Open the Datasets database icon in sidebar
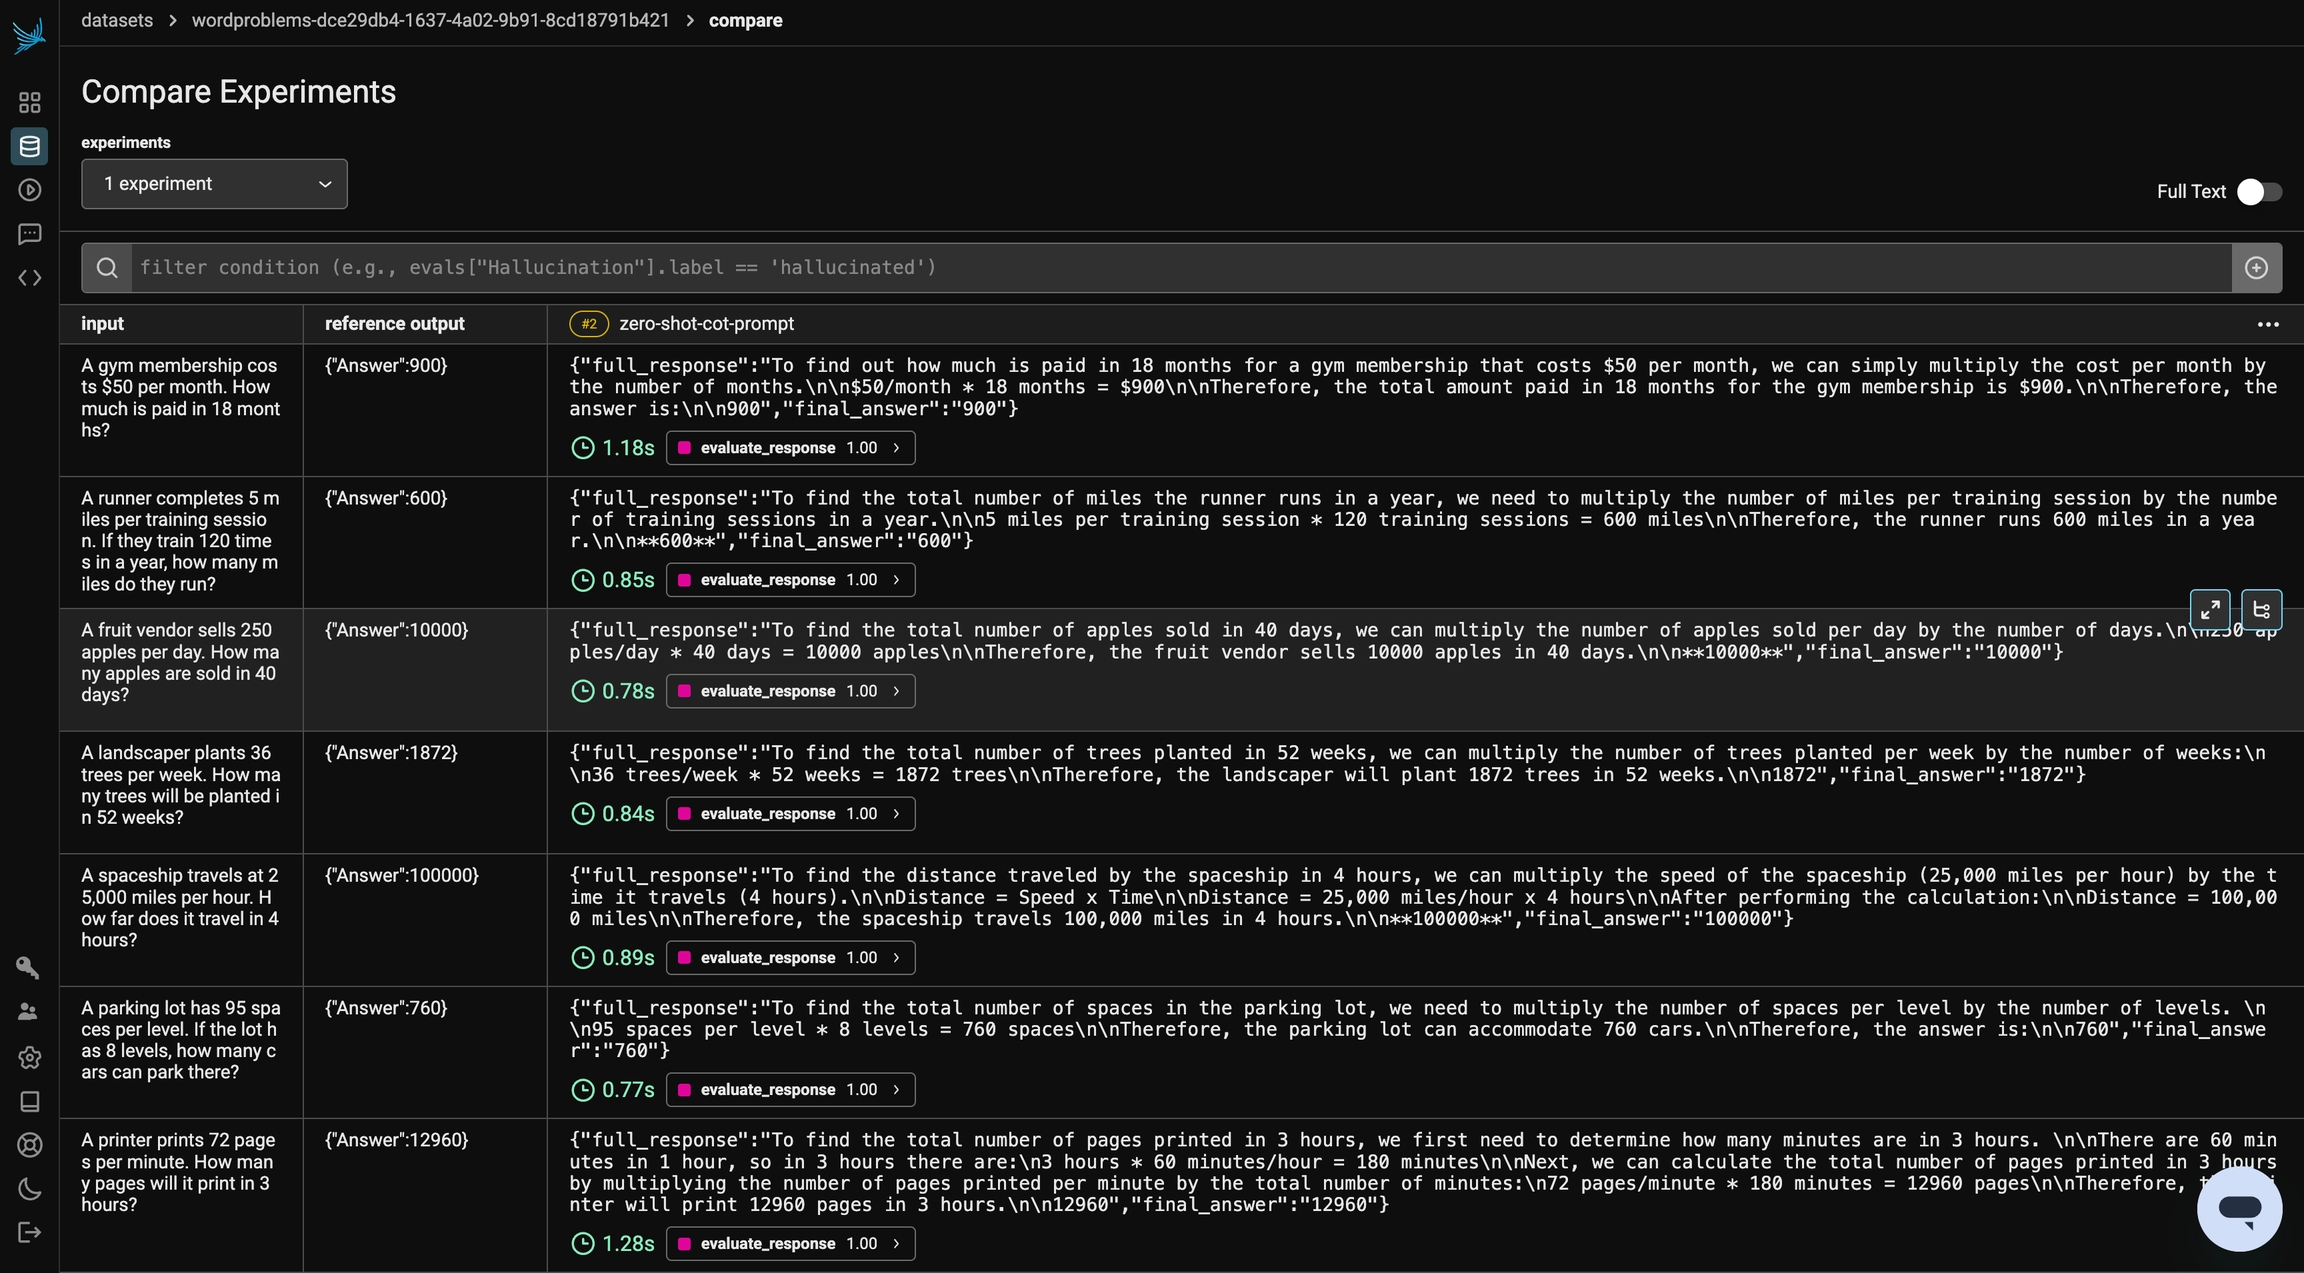 pyautogui.click(x=29, y=146)
